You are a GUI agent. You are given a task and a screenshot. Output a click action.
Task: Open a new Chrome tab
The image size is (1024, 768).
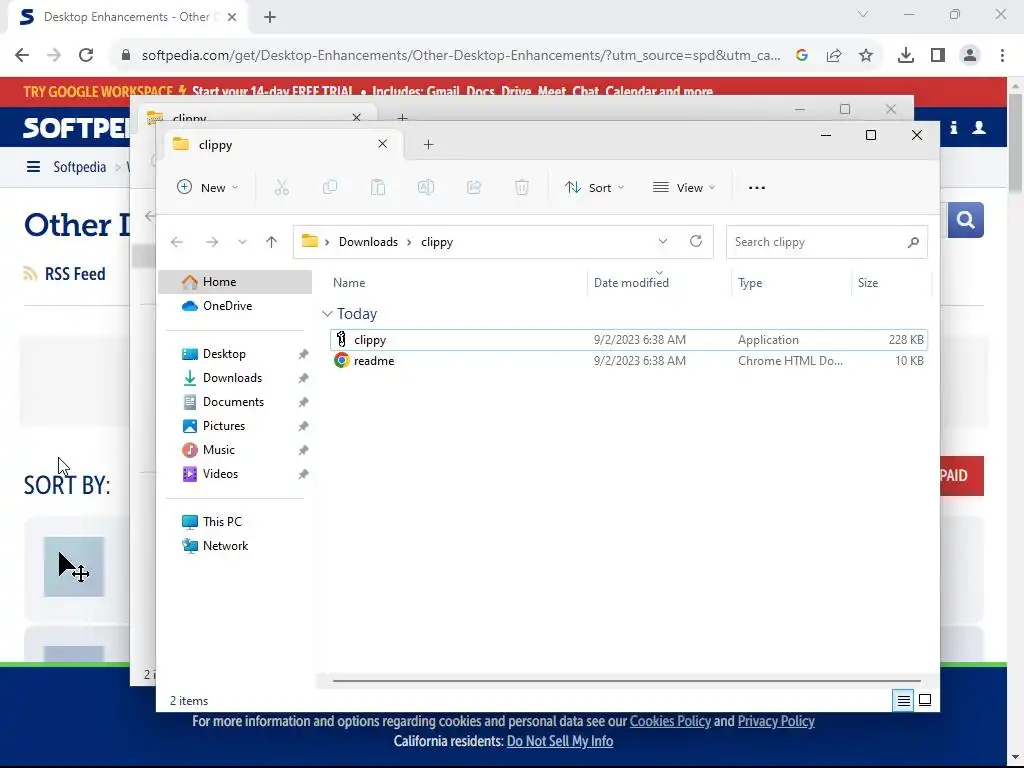(x=270, y=17)
